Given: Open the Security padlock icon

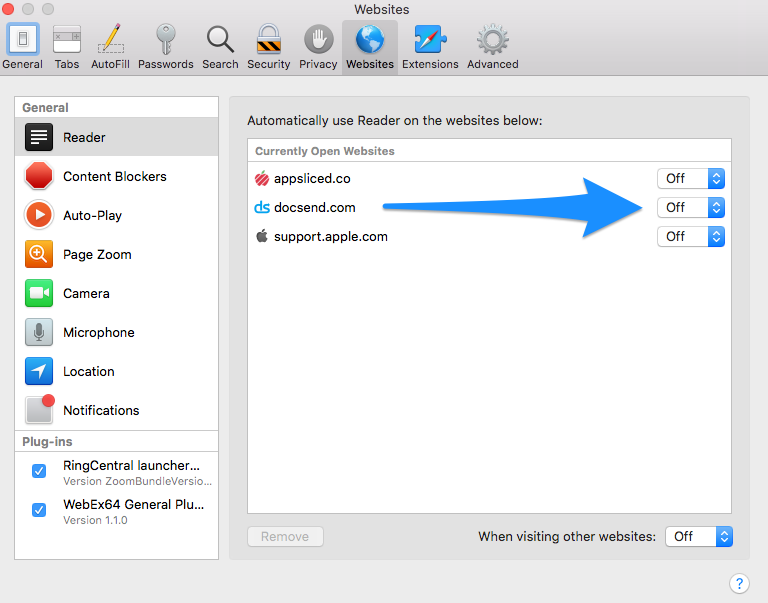Looking at the screenshot, I should point(268,39).
